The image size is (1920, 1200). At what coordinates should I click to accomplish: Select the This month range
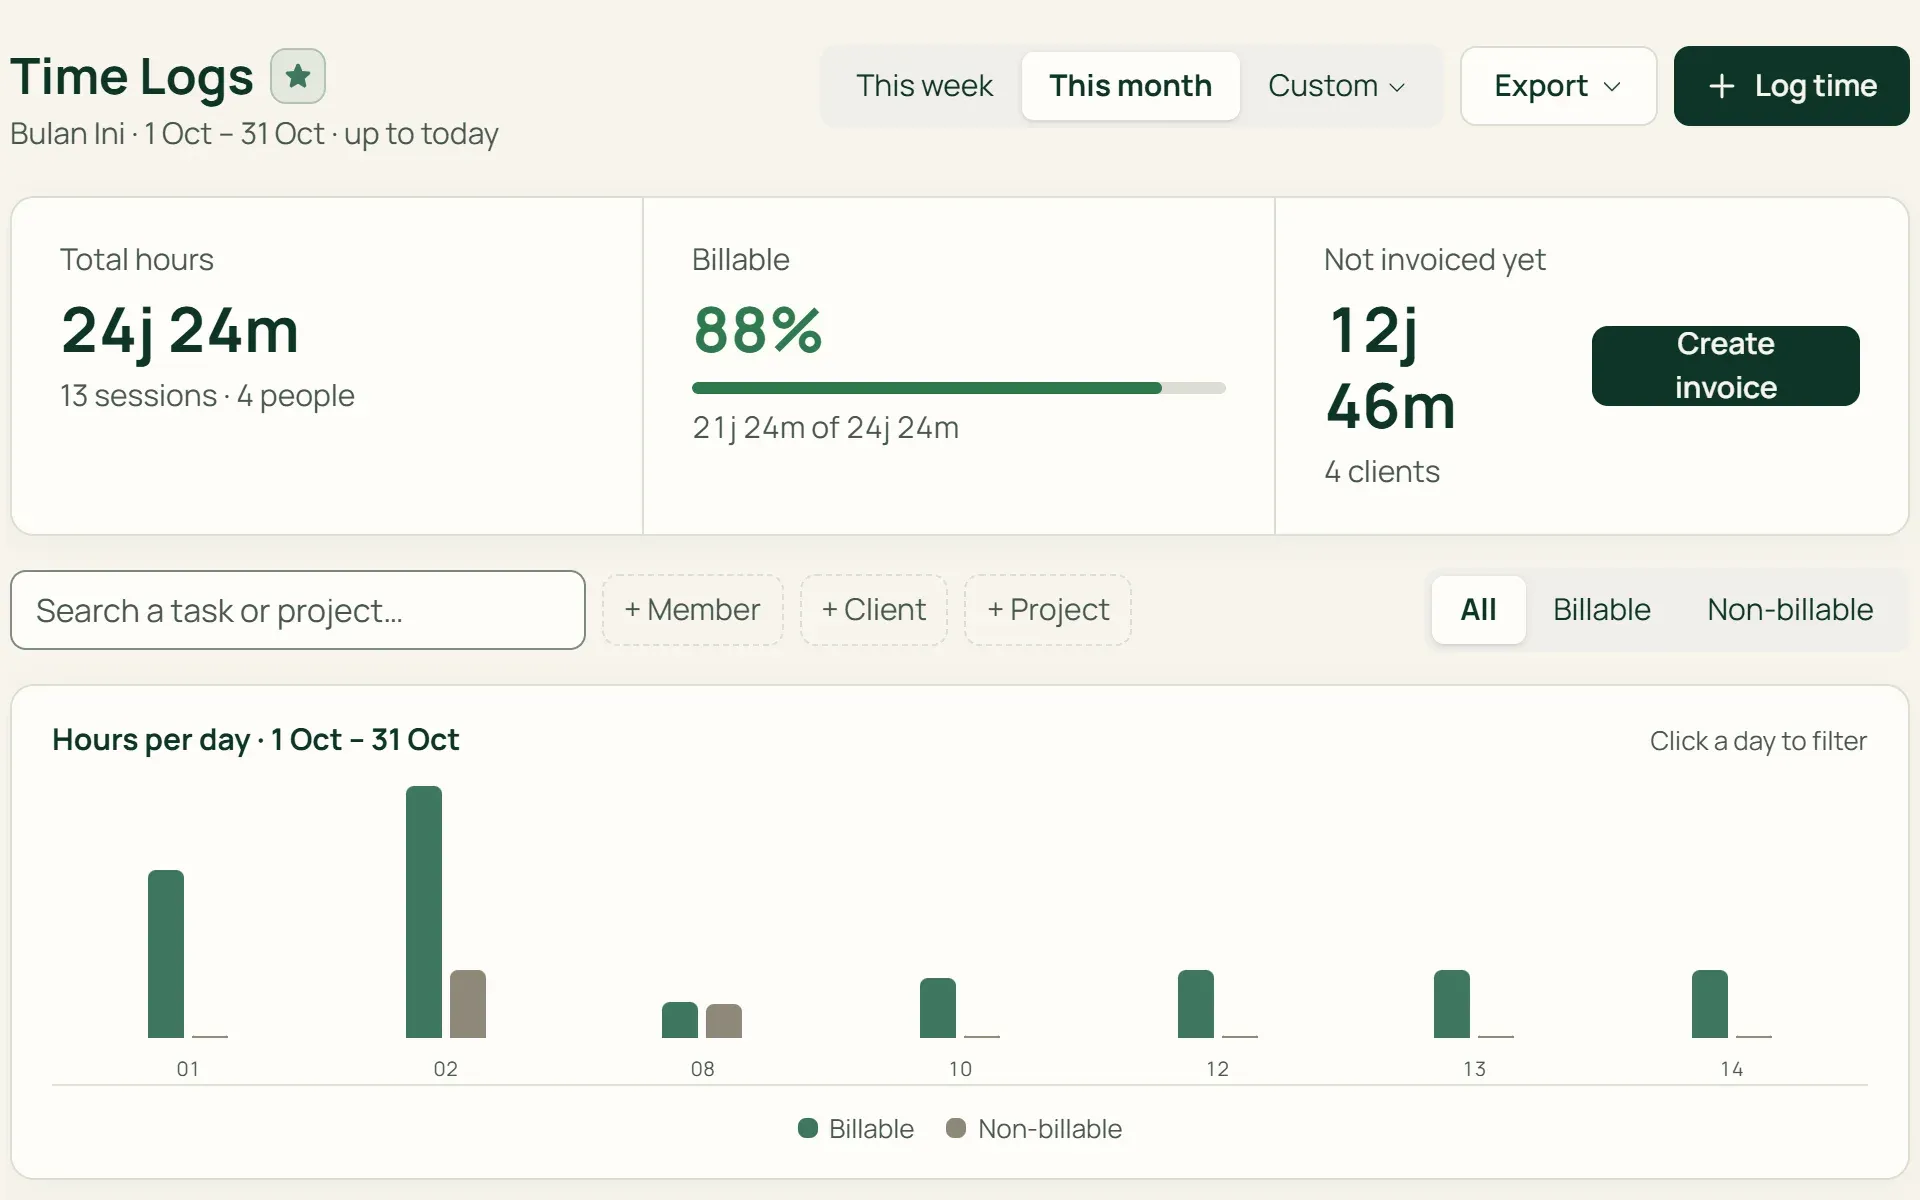(1130, 86)
